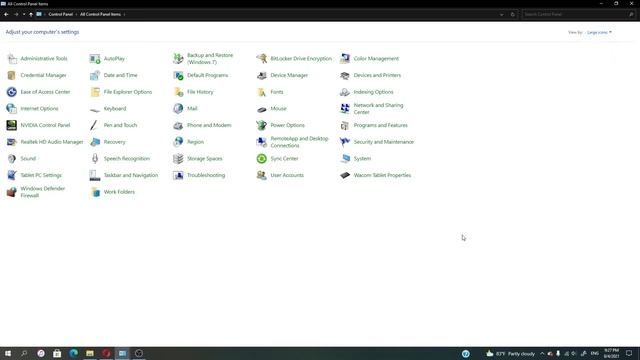Open the Fonts icon
The image size is (640, 360).
click(262, 92)
